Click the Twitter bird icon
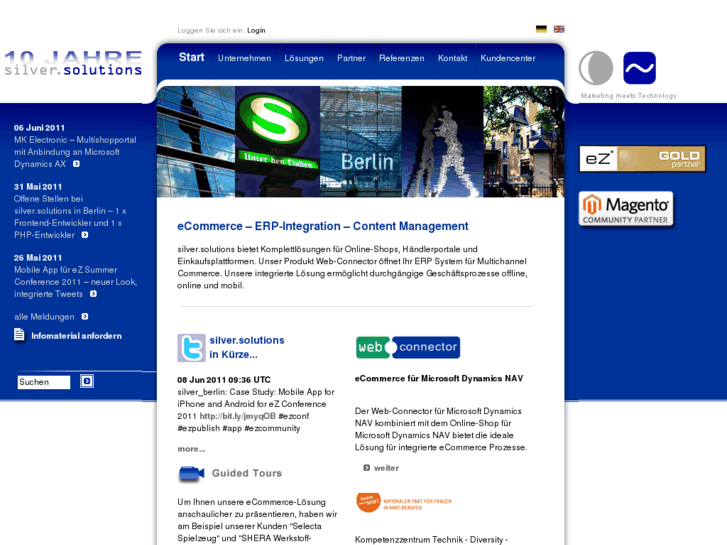This screenshot has width=727, height=545. click(191, 347)
